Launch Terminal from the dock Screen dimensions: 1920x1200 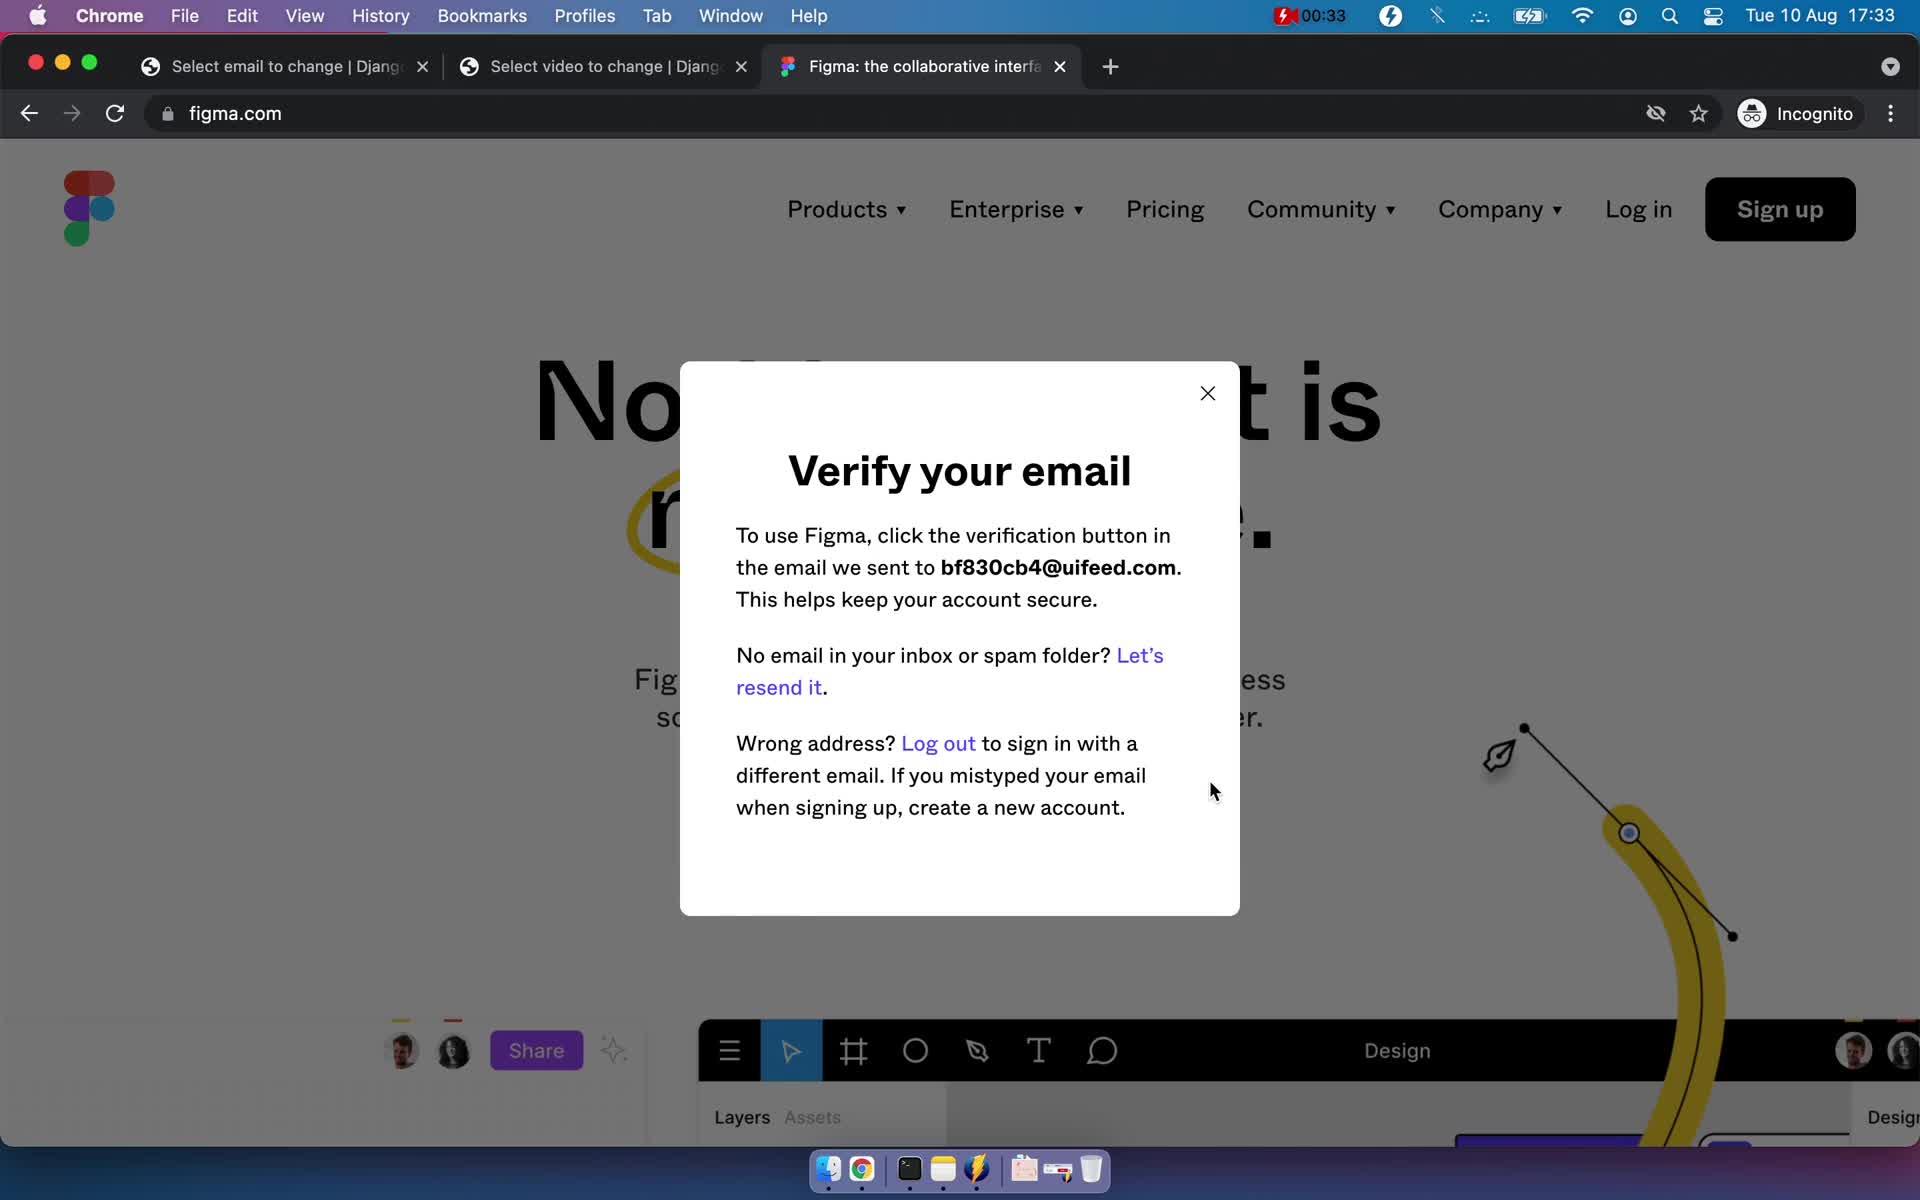(x=908, y=1169)
